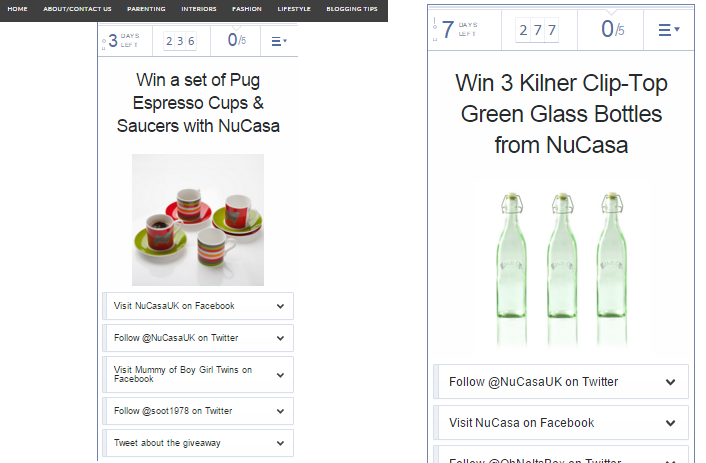706x463 pixels.
Task: Open the INTERIORS menu item
Action: [x=199, y=9]
